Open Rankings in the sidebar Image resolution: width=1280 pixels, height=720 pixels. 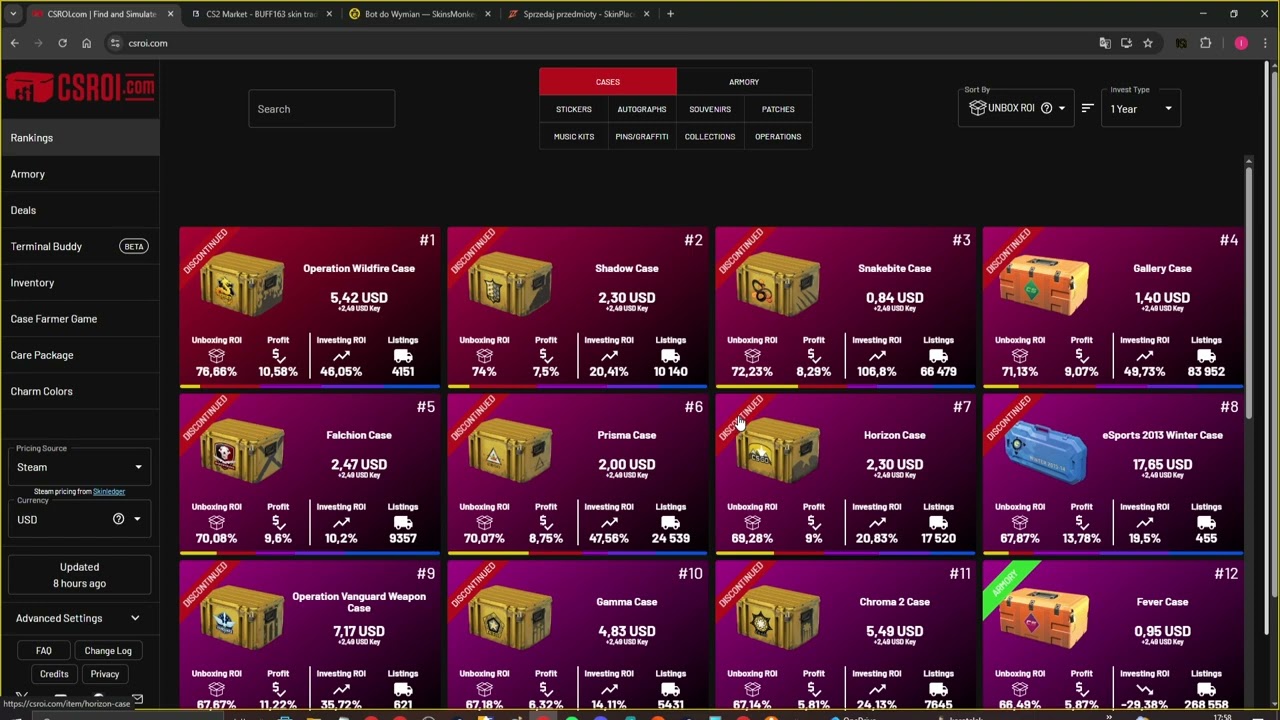(79, 138)
